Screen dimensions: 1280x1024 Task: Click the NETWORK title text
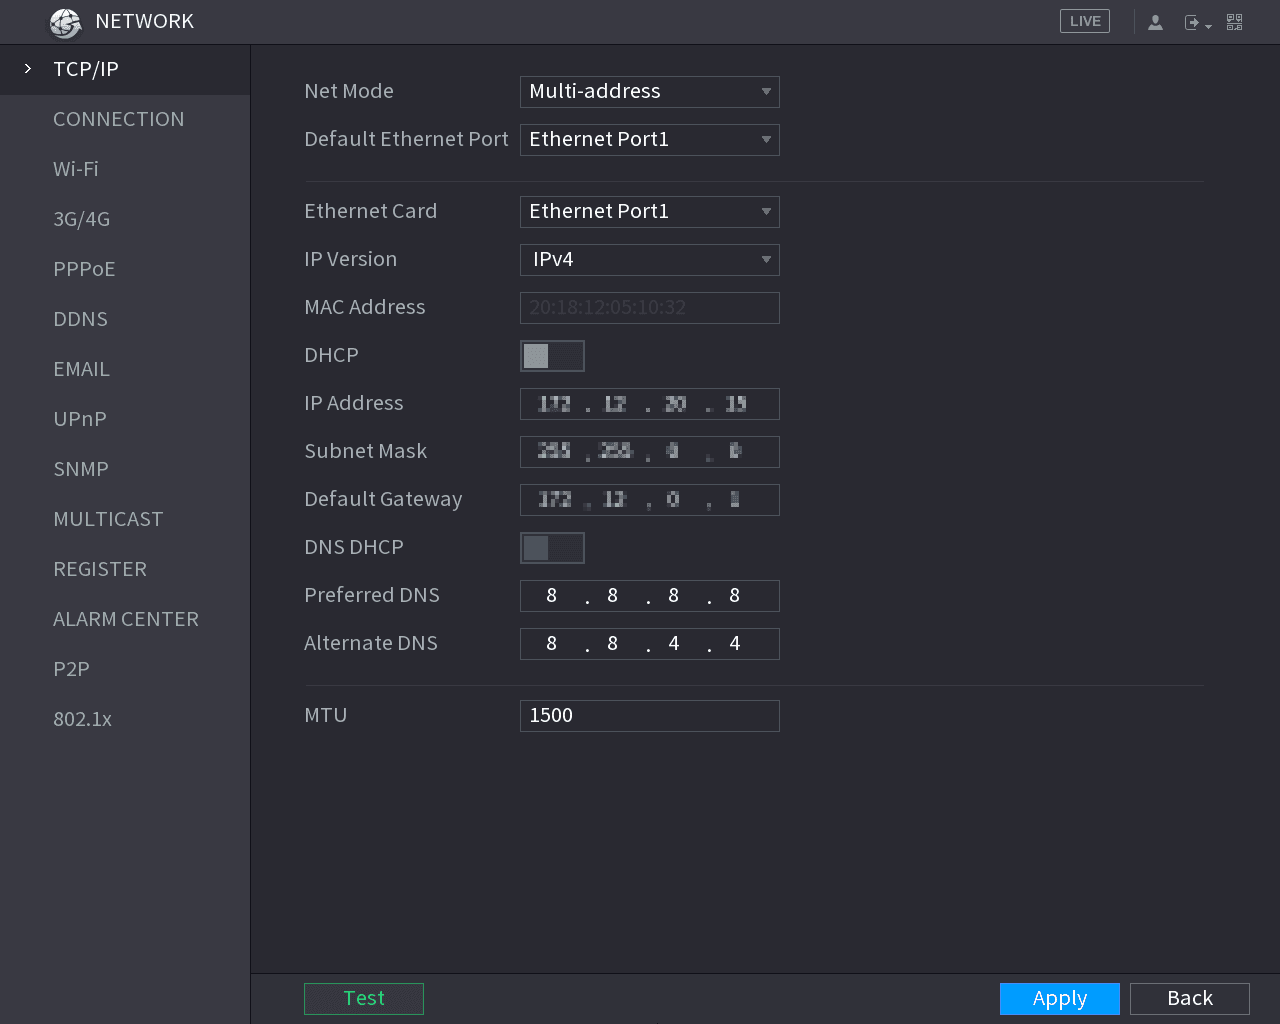point(145,21)
